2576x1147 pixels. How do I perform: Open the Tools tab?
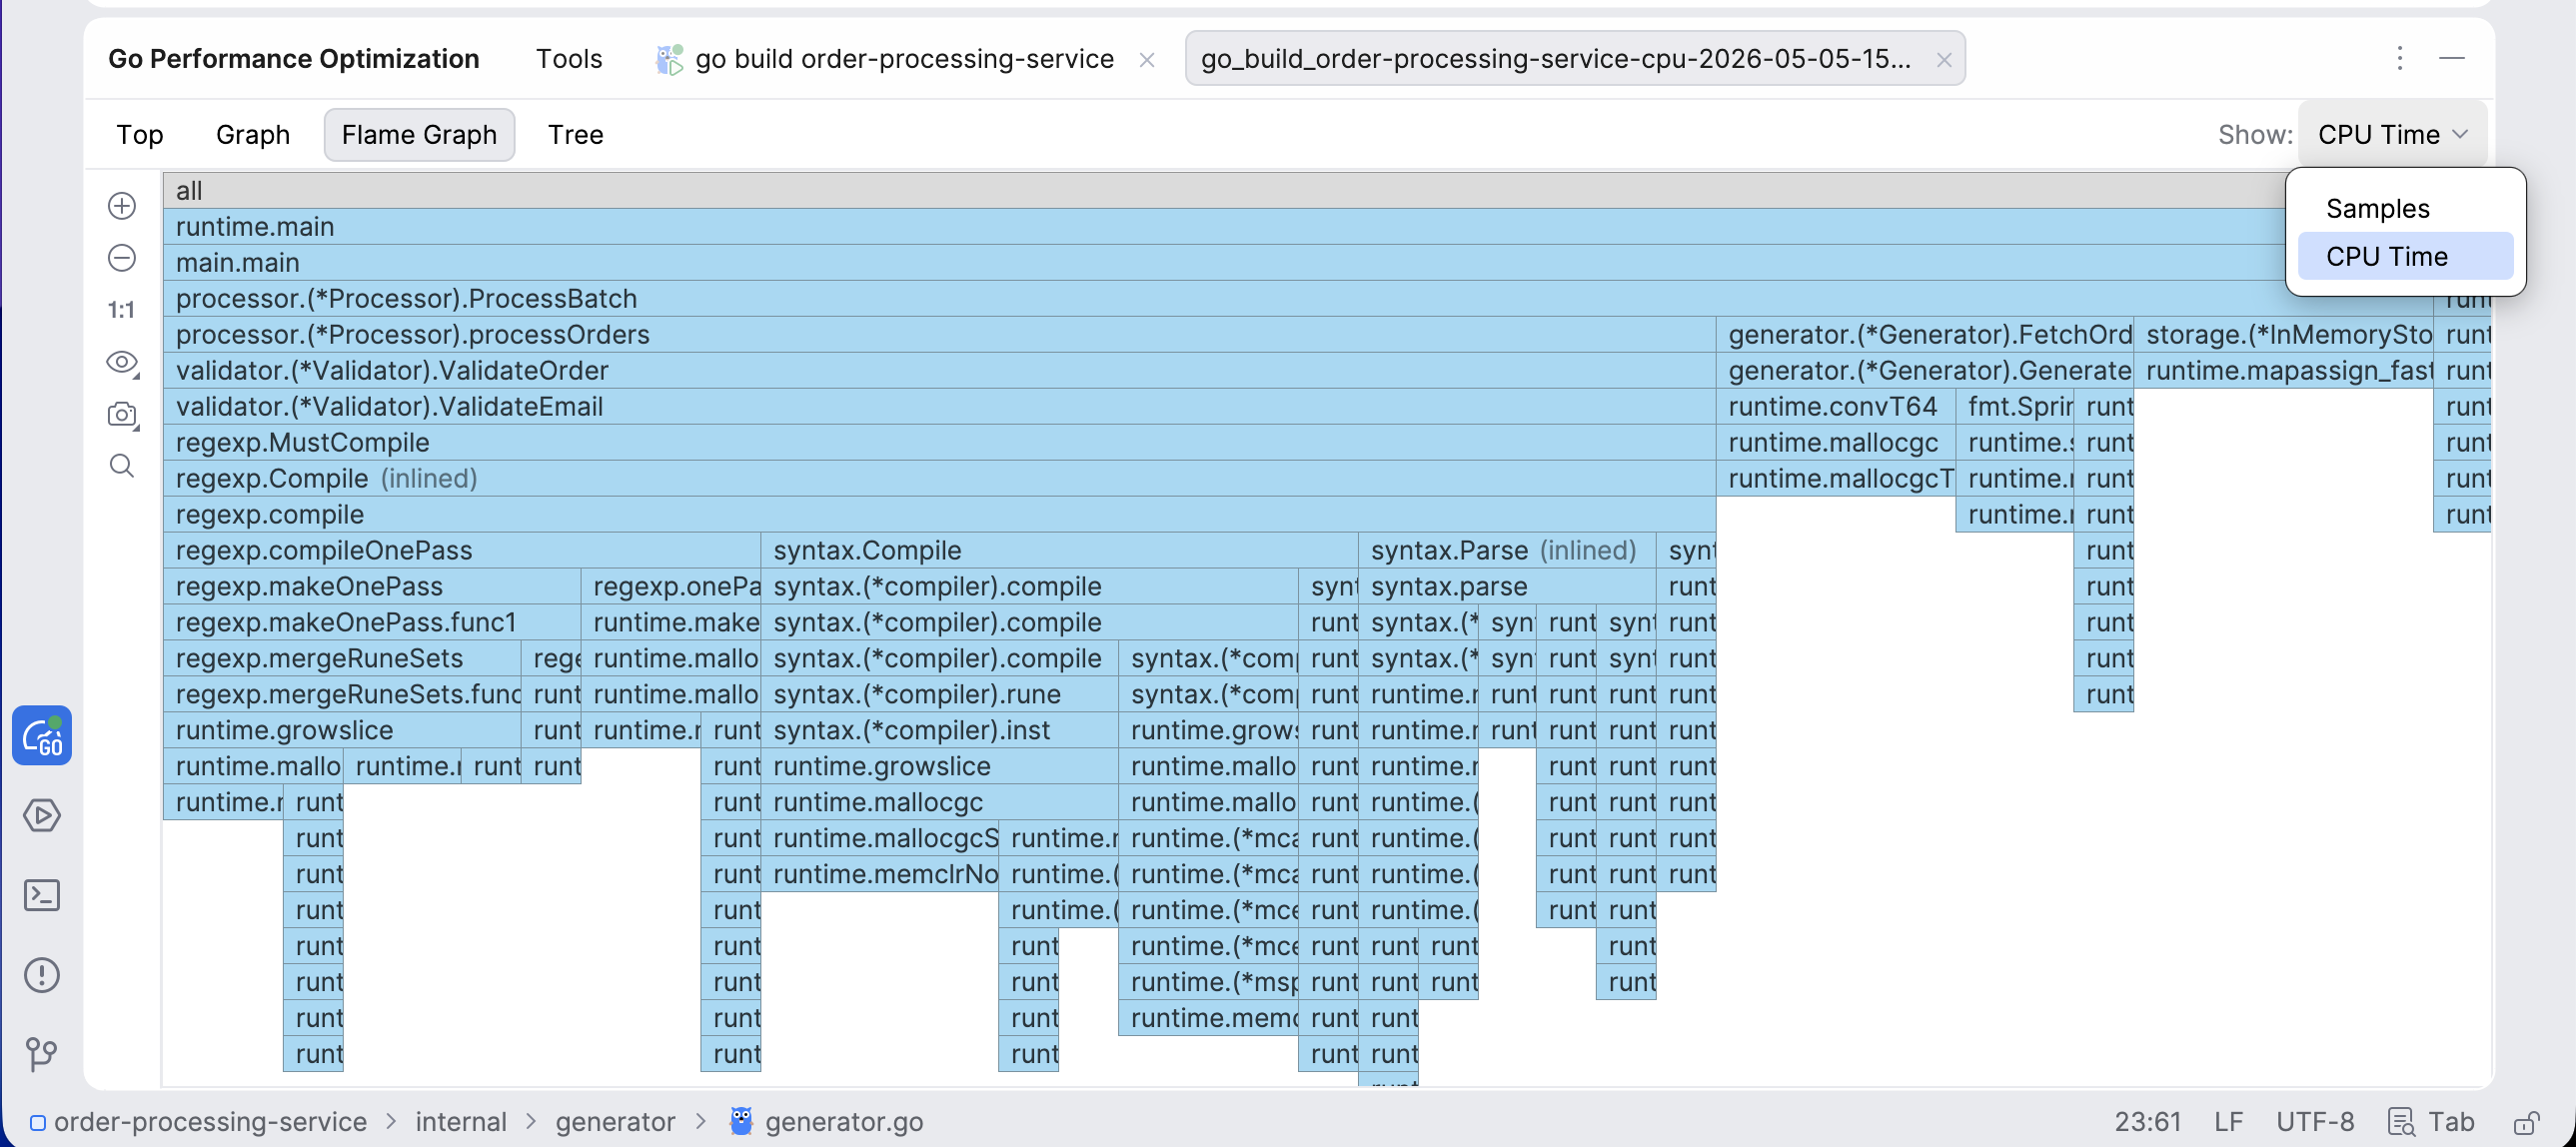pyautogui.click(x=568, y=59)
